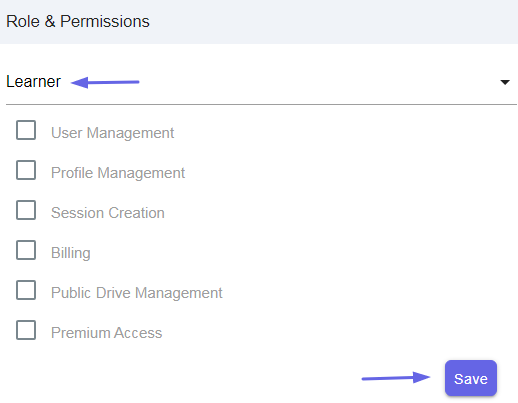Image resolution: width=518 pixels, height=403 pixels.
Task: Expand the role dropdown caret arrow
Action: 505,82
